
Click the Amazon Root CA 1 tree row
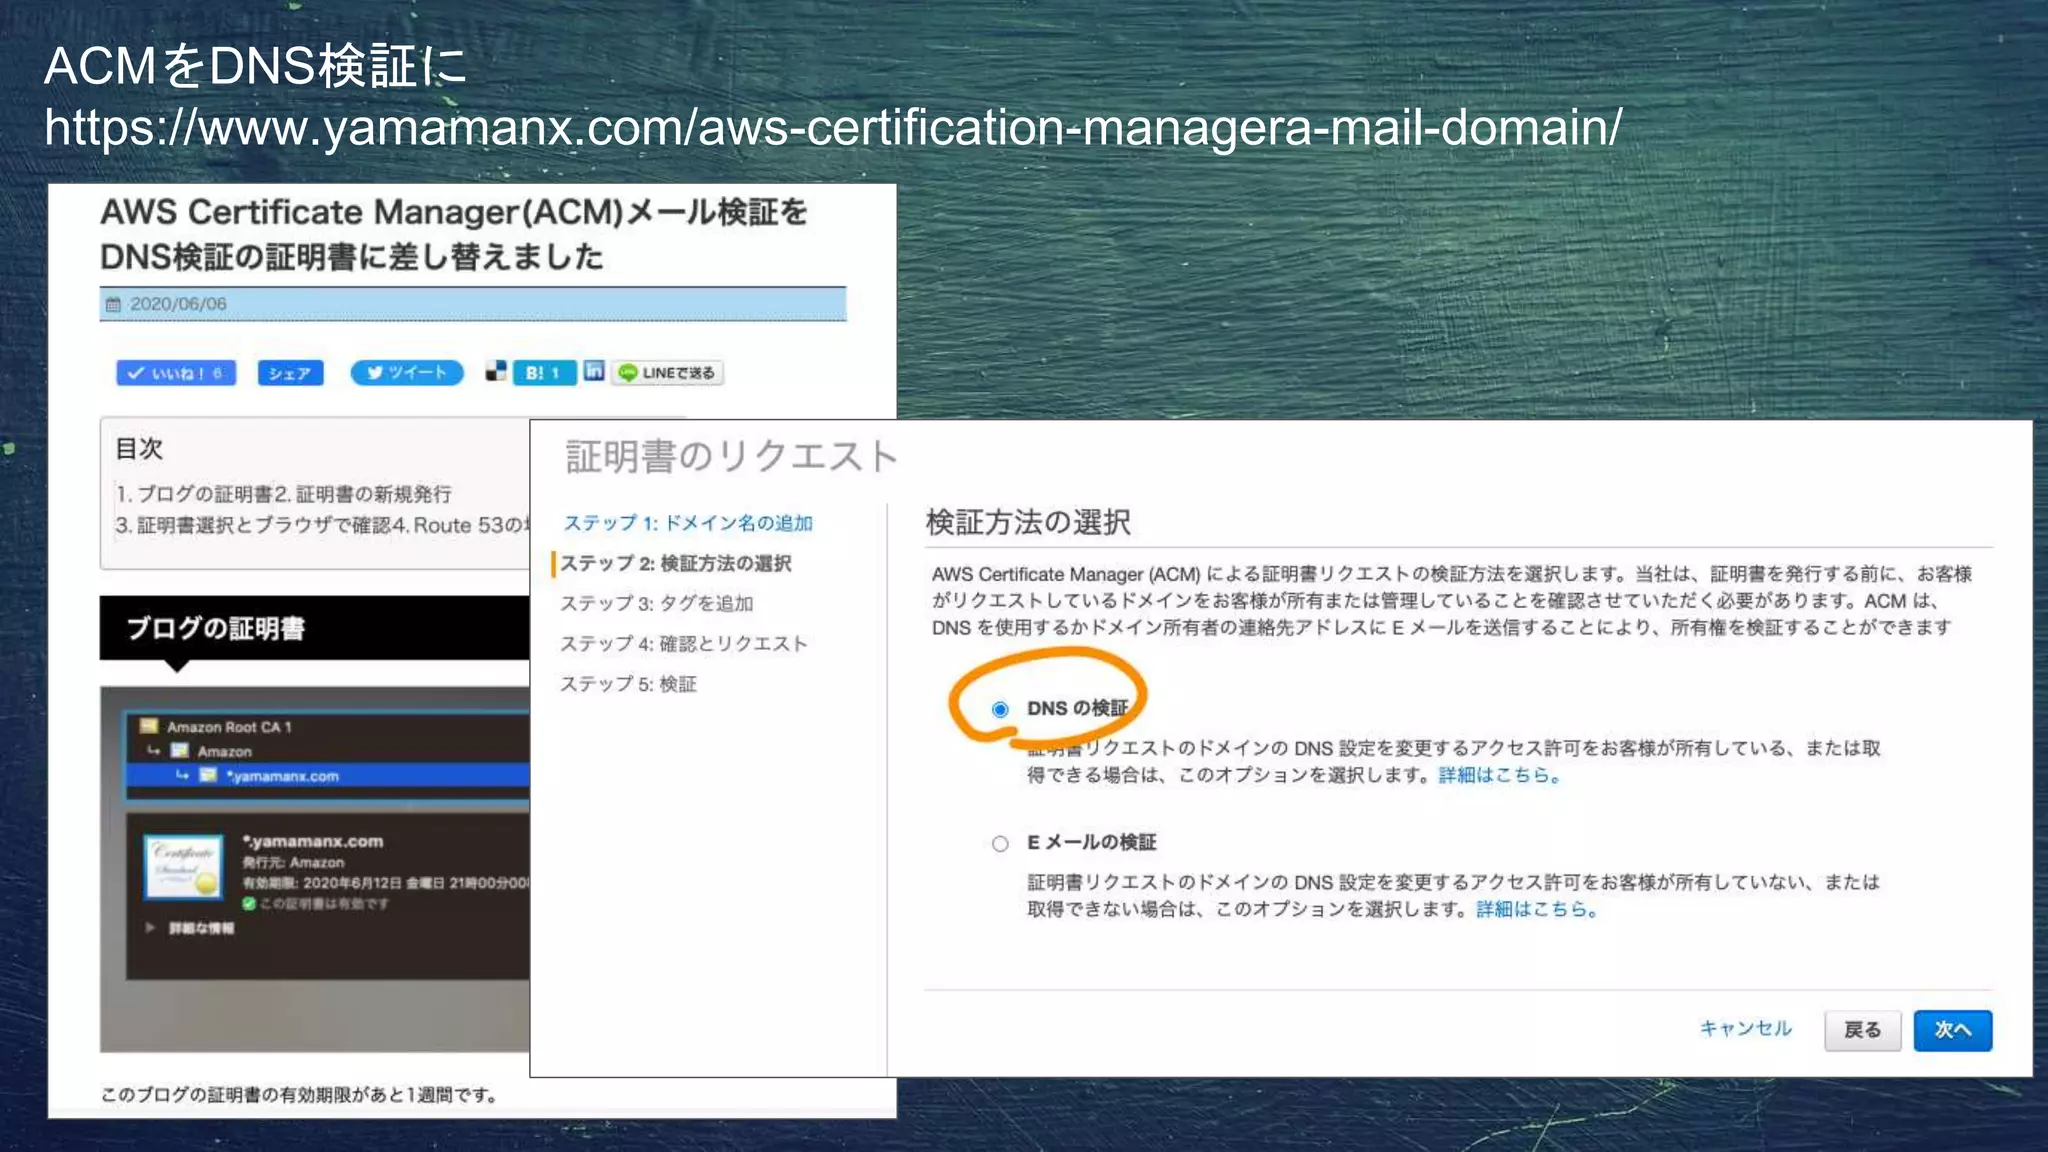(328, 727)
